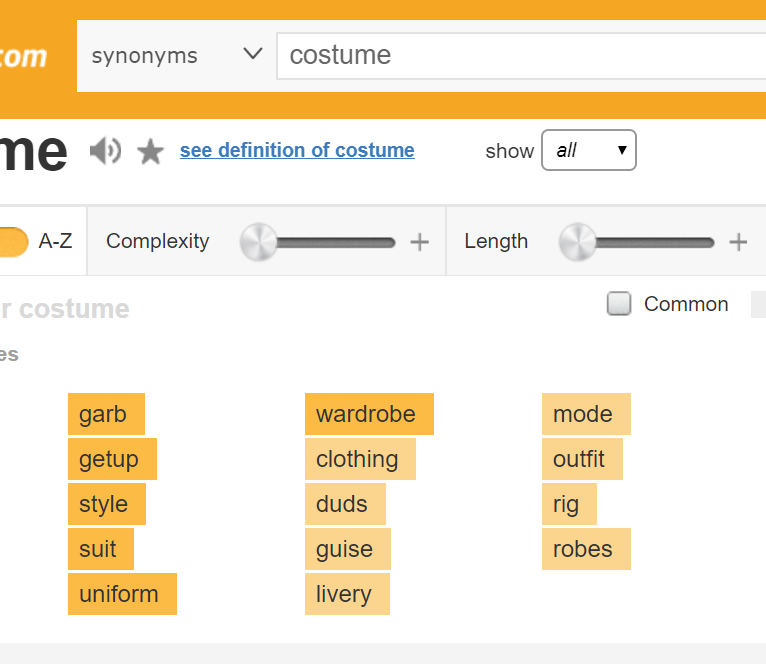Play the costume pronunciation audio speaker icon
The height and width of the screenshot is (664, 766).
click(x=105, y=151)
